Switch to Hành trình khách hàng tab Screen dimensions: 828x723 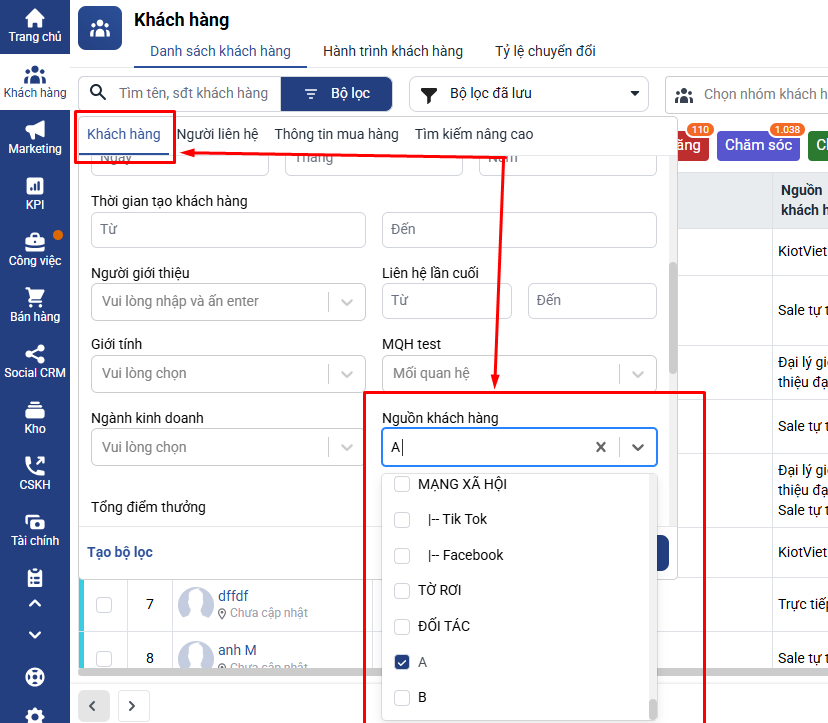(393, 51)
